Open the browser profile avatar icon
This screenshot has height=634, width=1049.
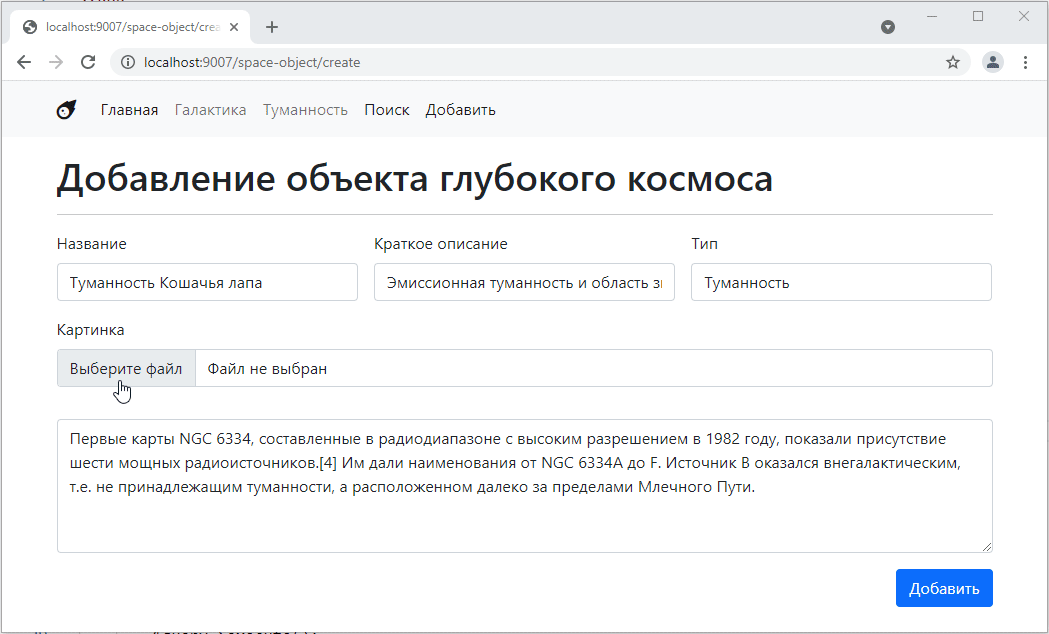992,62
